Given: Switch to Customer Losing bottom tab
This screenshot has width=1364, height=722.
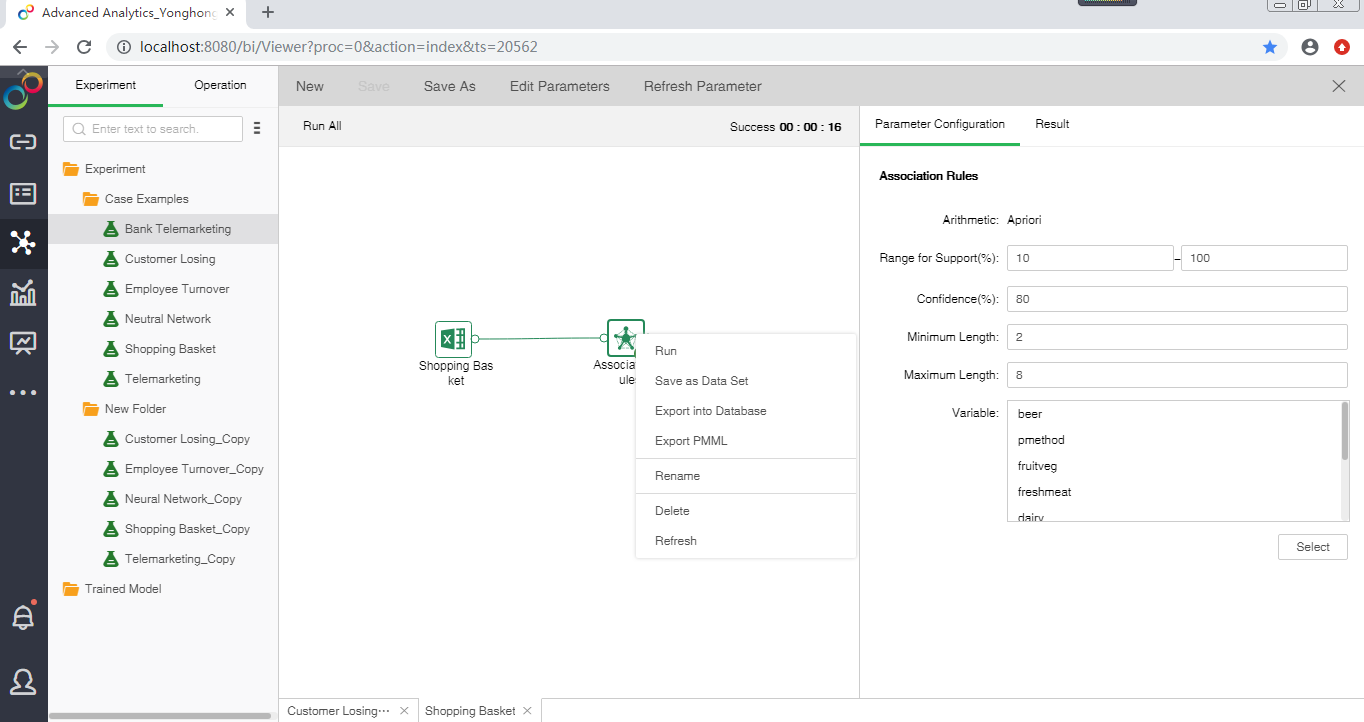Looking at the screenshot, I should [x=339, y=711].
